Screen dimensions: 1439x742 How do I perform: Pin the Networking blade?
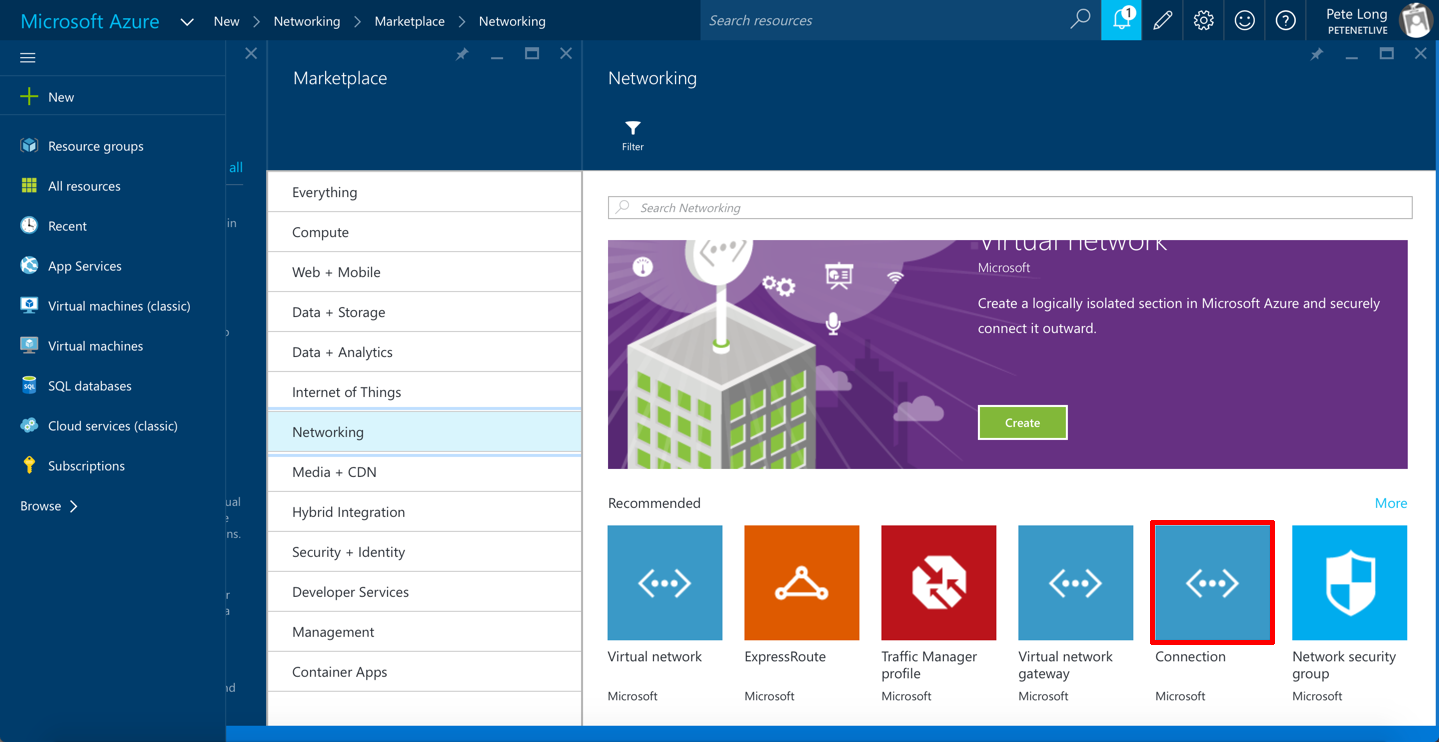point(1317,54)
